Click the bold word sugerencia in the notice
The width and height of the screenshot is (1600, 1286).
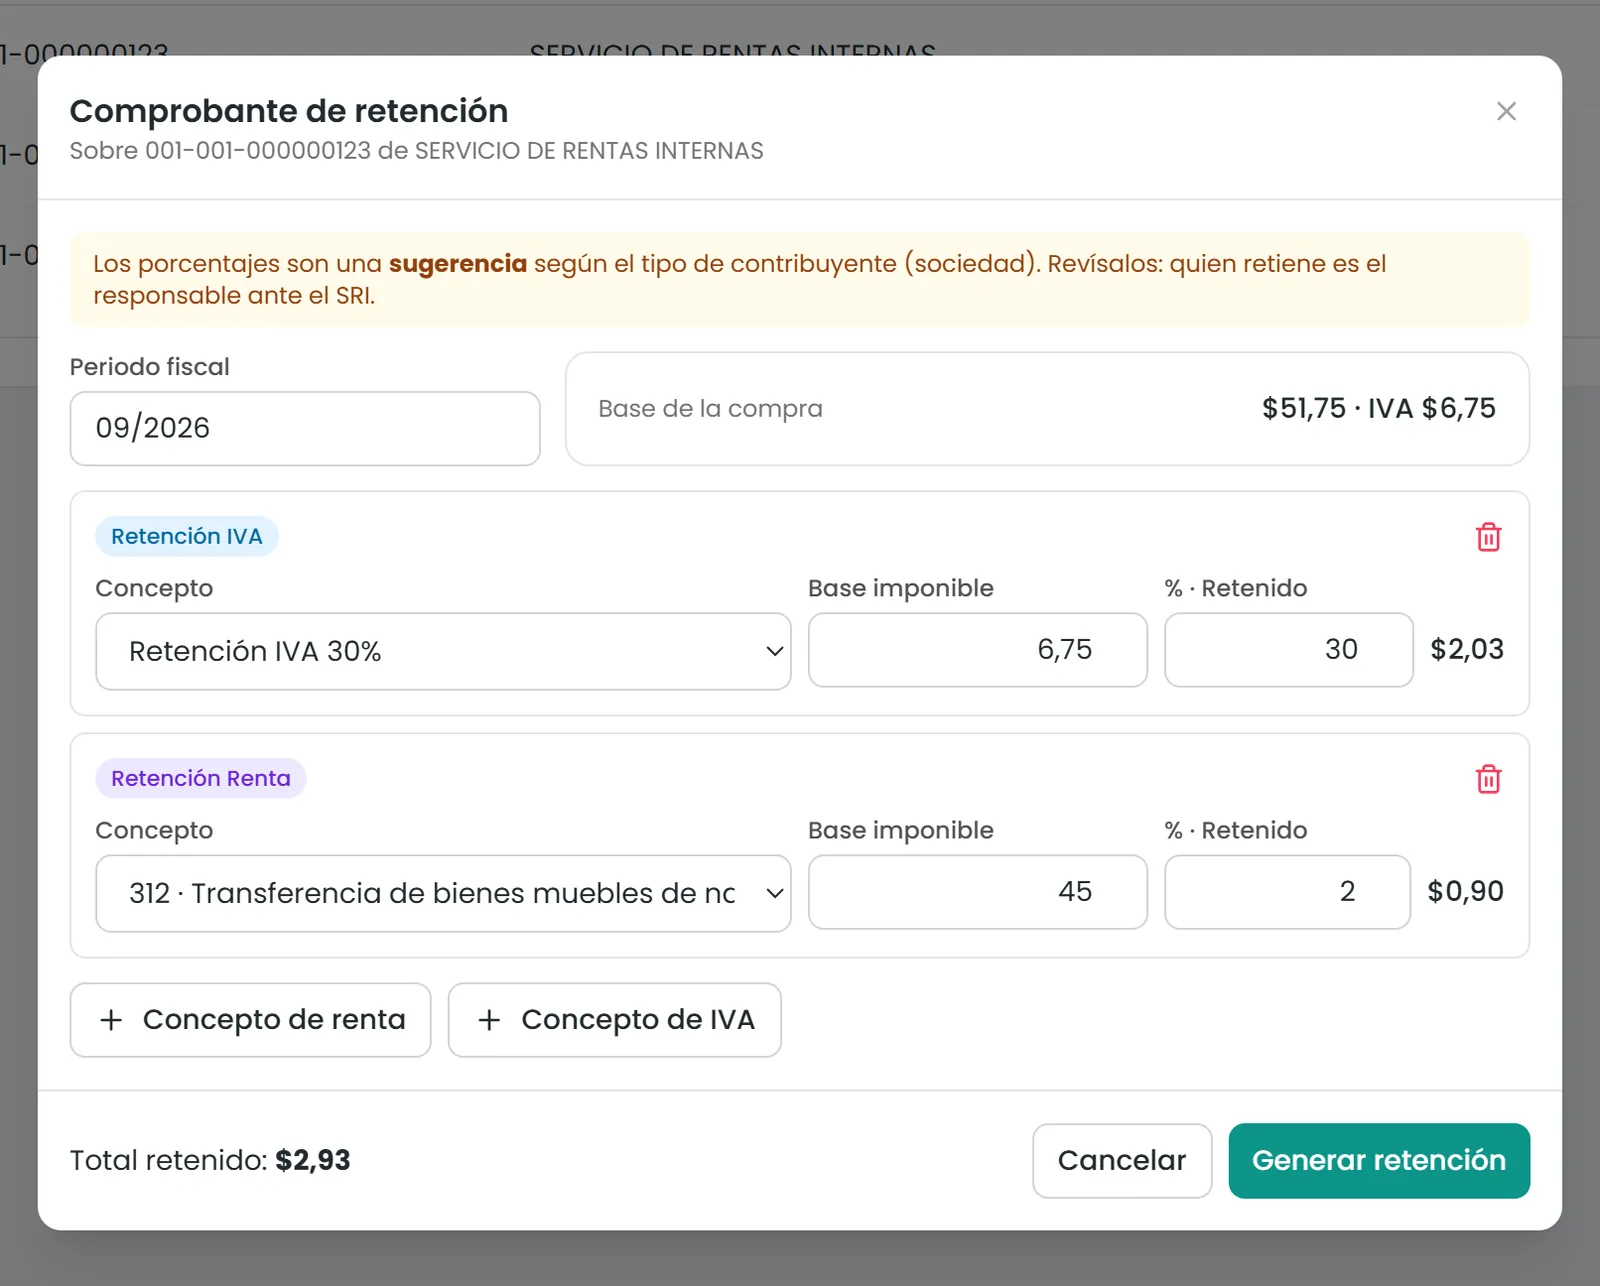pos(458,263)
